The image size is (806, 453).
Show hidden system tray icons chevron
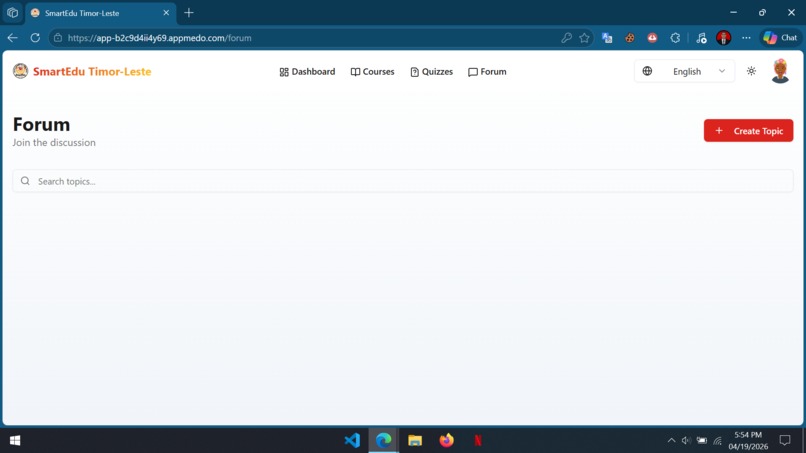671,440
